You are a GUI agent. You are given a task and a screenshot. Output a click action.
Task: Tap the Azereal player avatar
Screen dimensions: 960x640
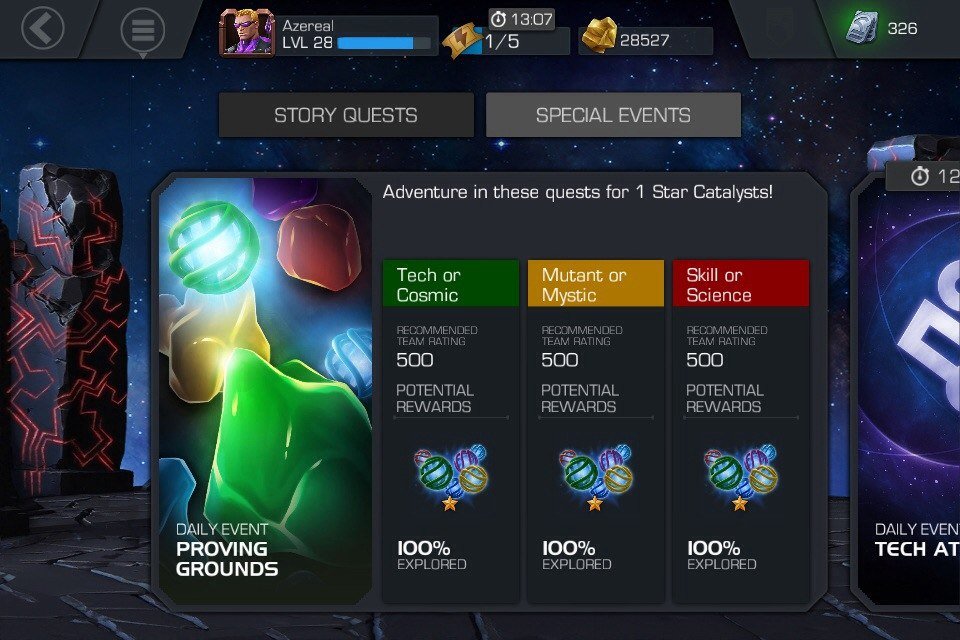pyautogui.click(x=247, y=32)
